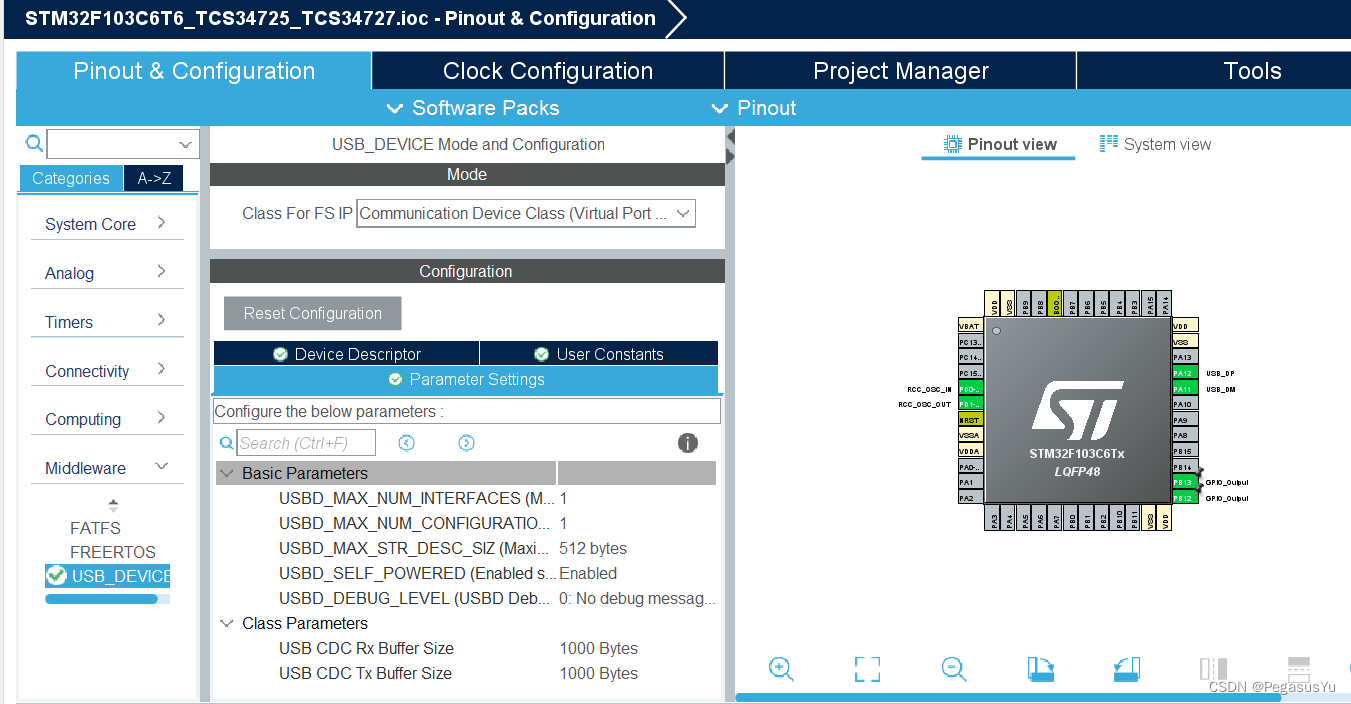Open the Device Descriptor tab
This screenshot has height=704, width=1351.
pos(346,354)
